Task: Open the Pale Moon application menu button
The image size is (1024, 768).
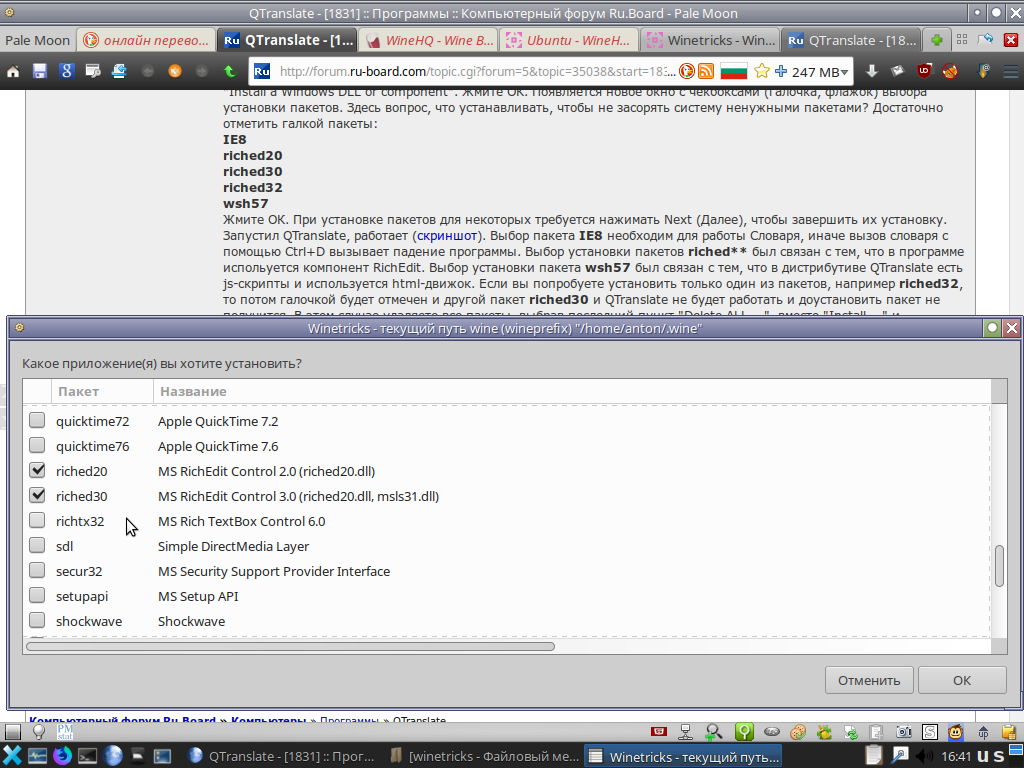Action: [x=37, y=40]
